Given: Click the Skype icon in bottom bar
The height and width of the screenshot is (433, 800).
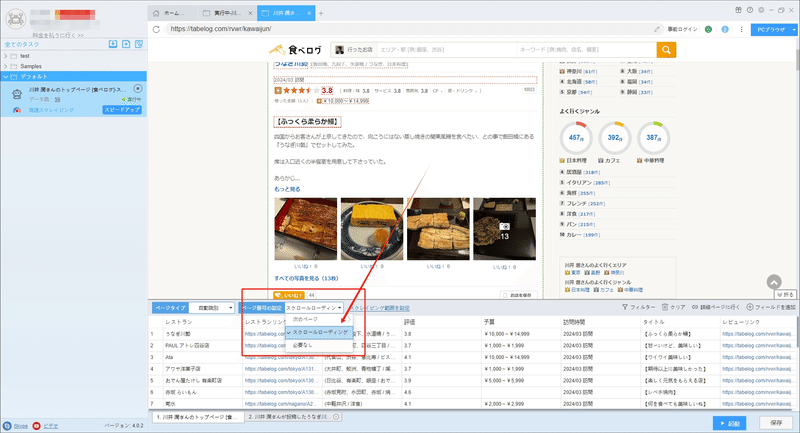Looking at the screenshot, I should [7, 426].
